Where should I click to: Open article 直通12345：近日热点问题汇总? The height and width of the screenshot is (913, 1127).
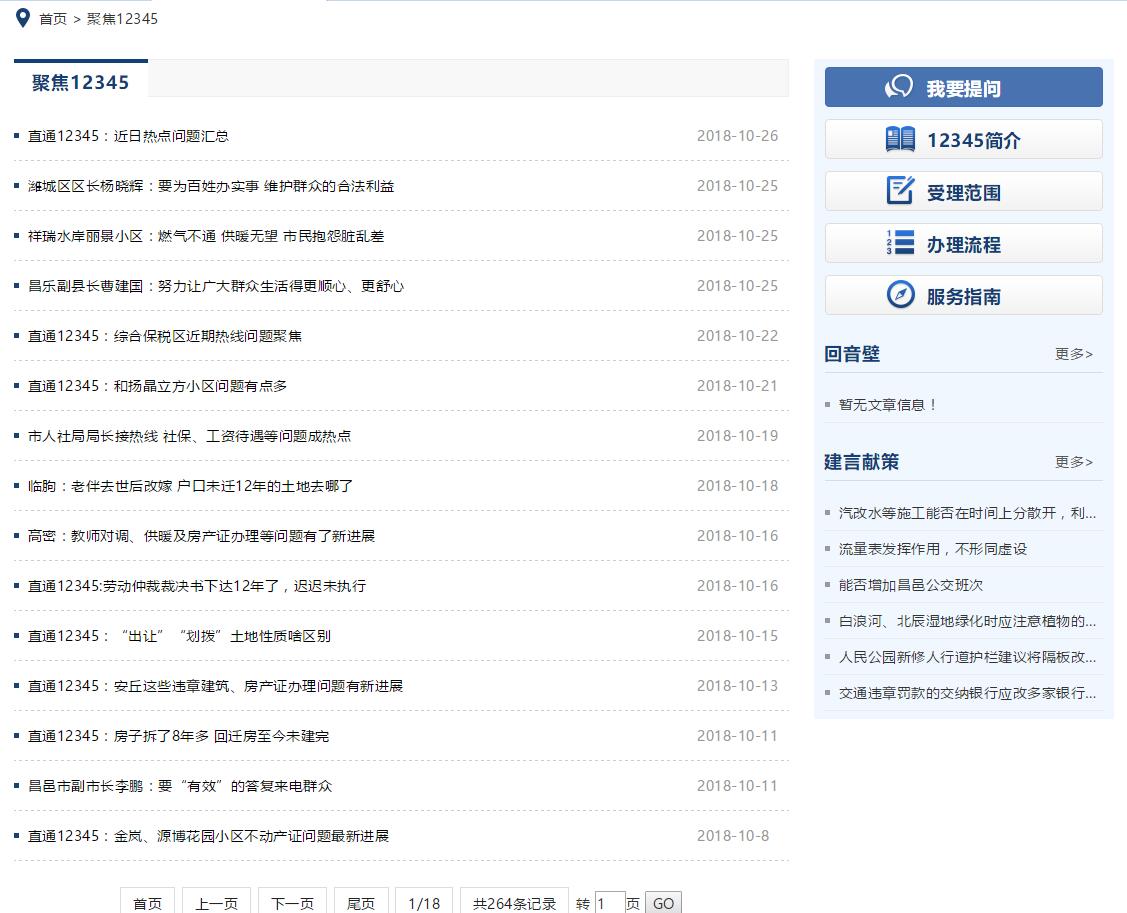pyautogui.click(x=128, y=136)
